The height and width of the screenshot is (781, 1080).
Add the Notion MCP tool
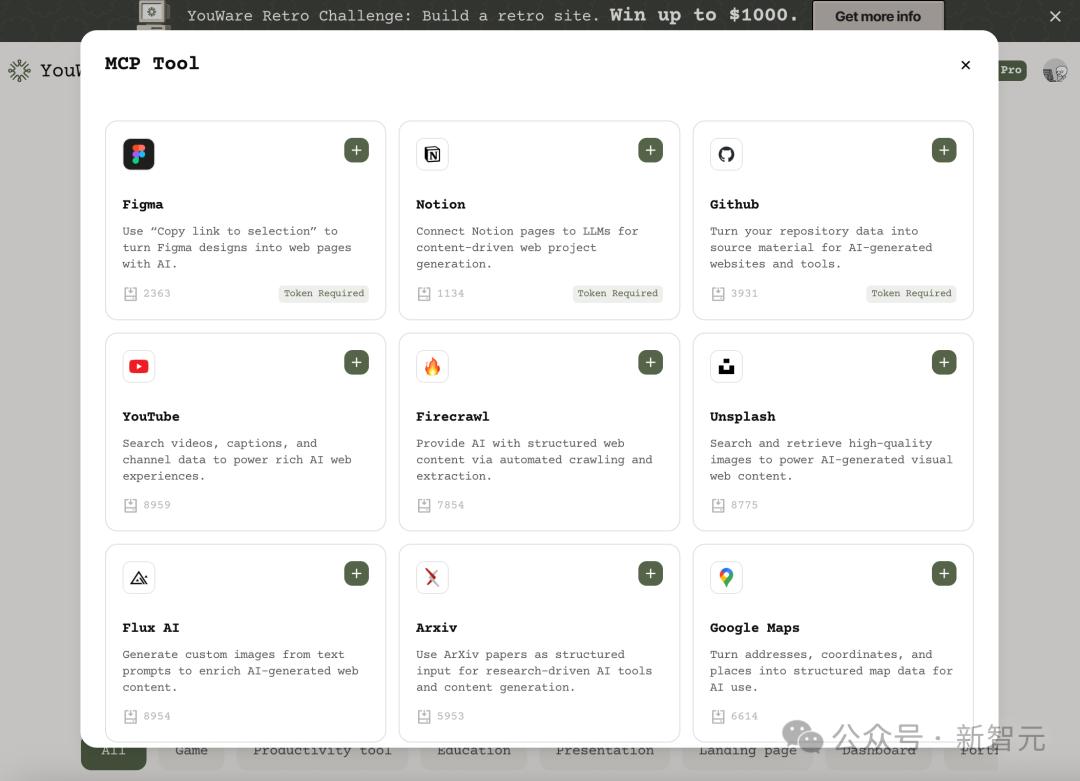tap(650, 150)
